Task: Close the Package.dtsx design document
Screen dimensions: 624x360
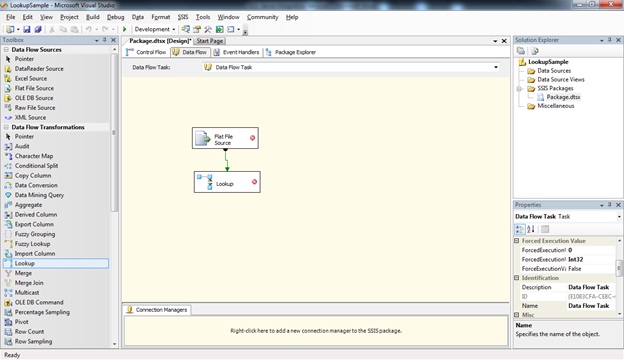Action: click(504, 41)
